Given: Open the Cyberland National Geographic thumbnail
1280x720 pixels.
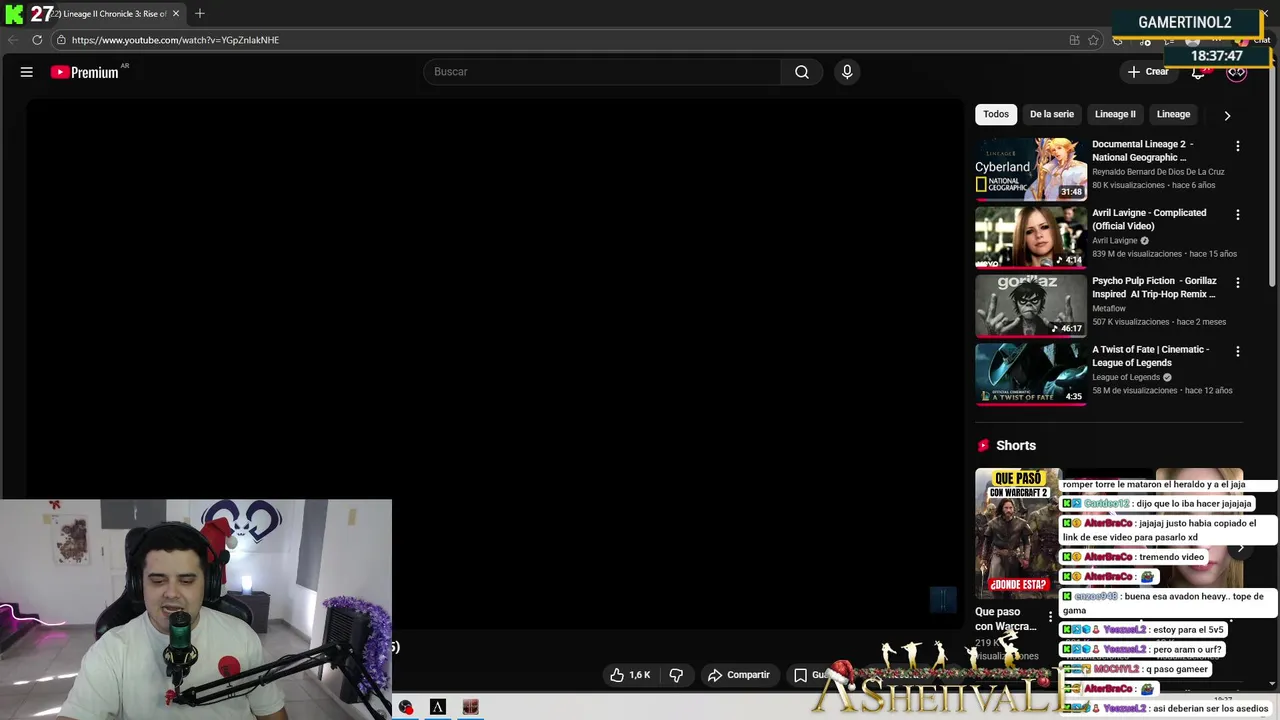Looking at the screenshot, I should click(x=1031, y=169).
